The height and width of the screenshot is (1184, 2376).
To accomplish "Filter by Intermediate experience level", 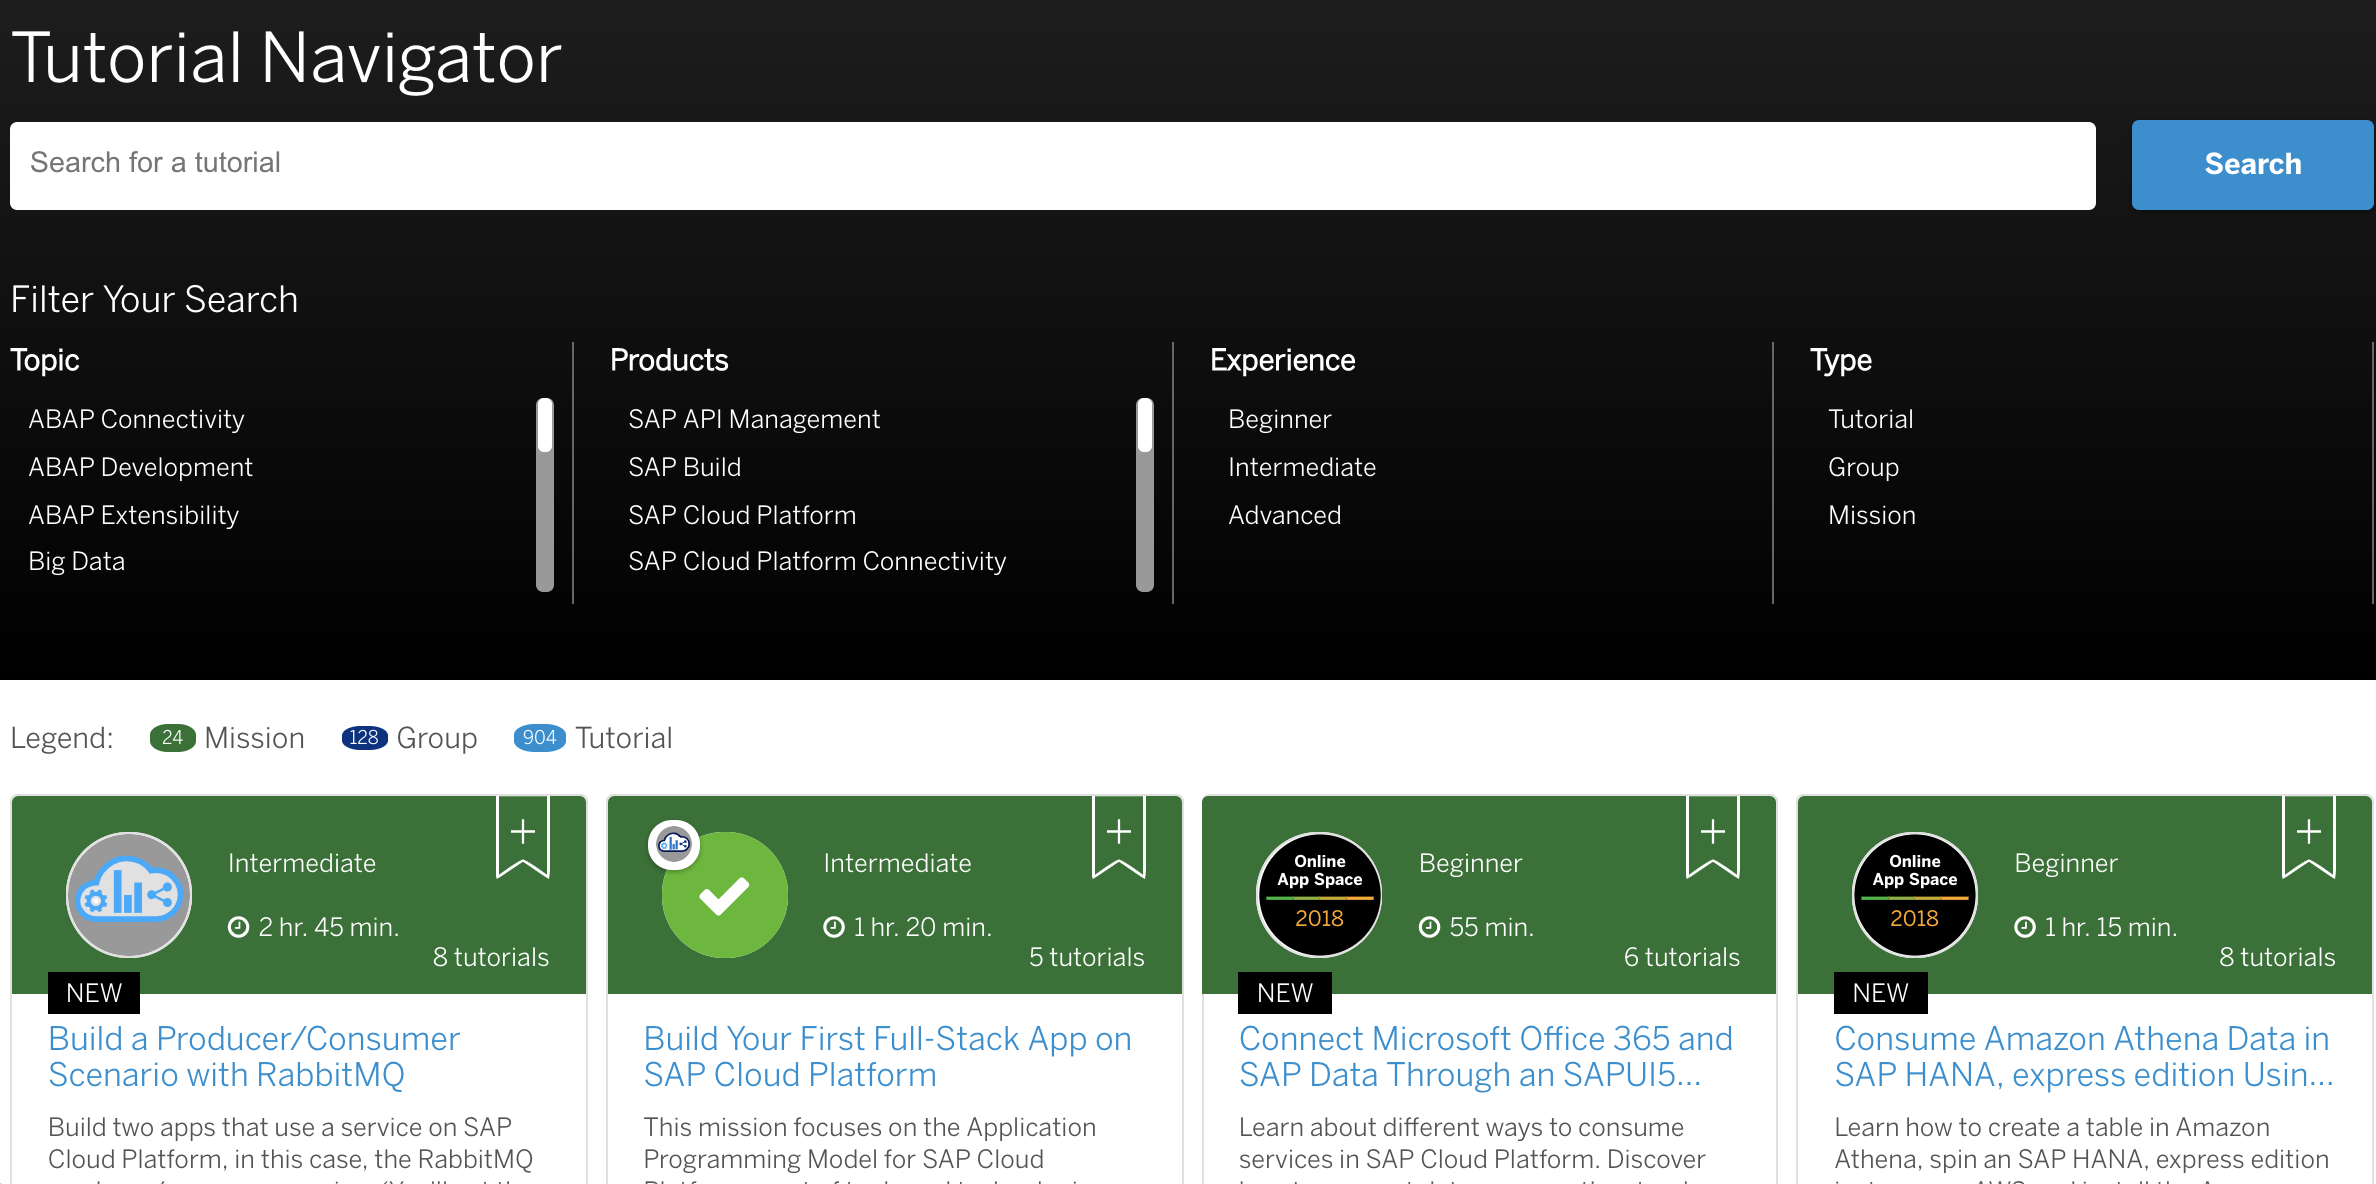I will (1301, 467).
